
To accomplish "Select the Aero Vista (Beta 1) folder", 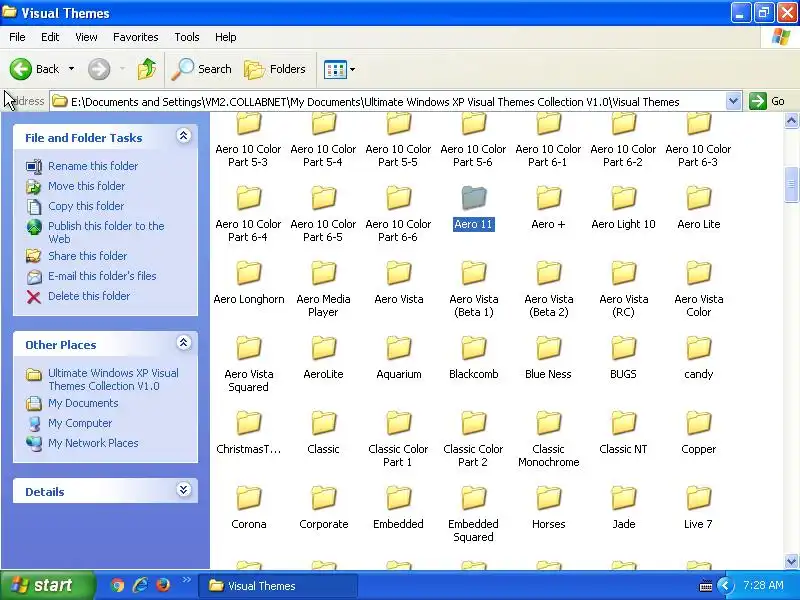I will pos(473,289).
